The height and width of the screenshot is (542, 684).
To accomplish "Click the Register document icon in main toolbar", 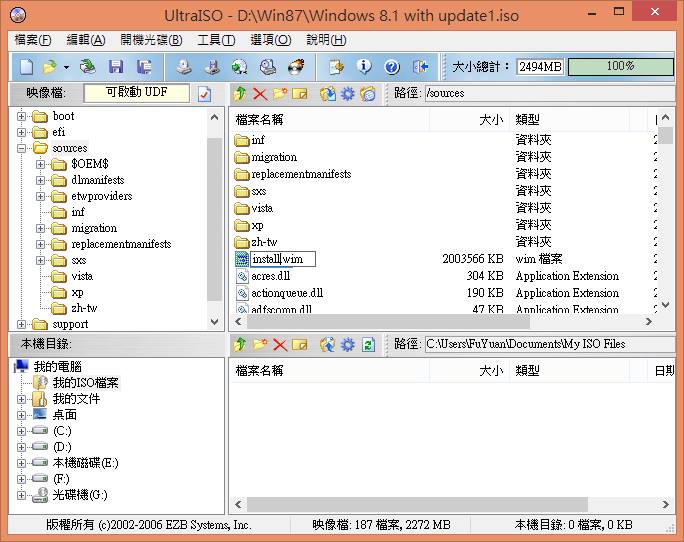I will 336,67.
